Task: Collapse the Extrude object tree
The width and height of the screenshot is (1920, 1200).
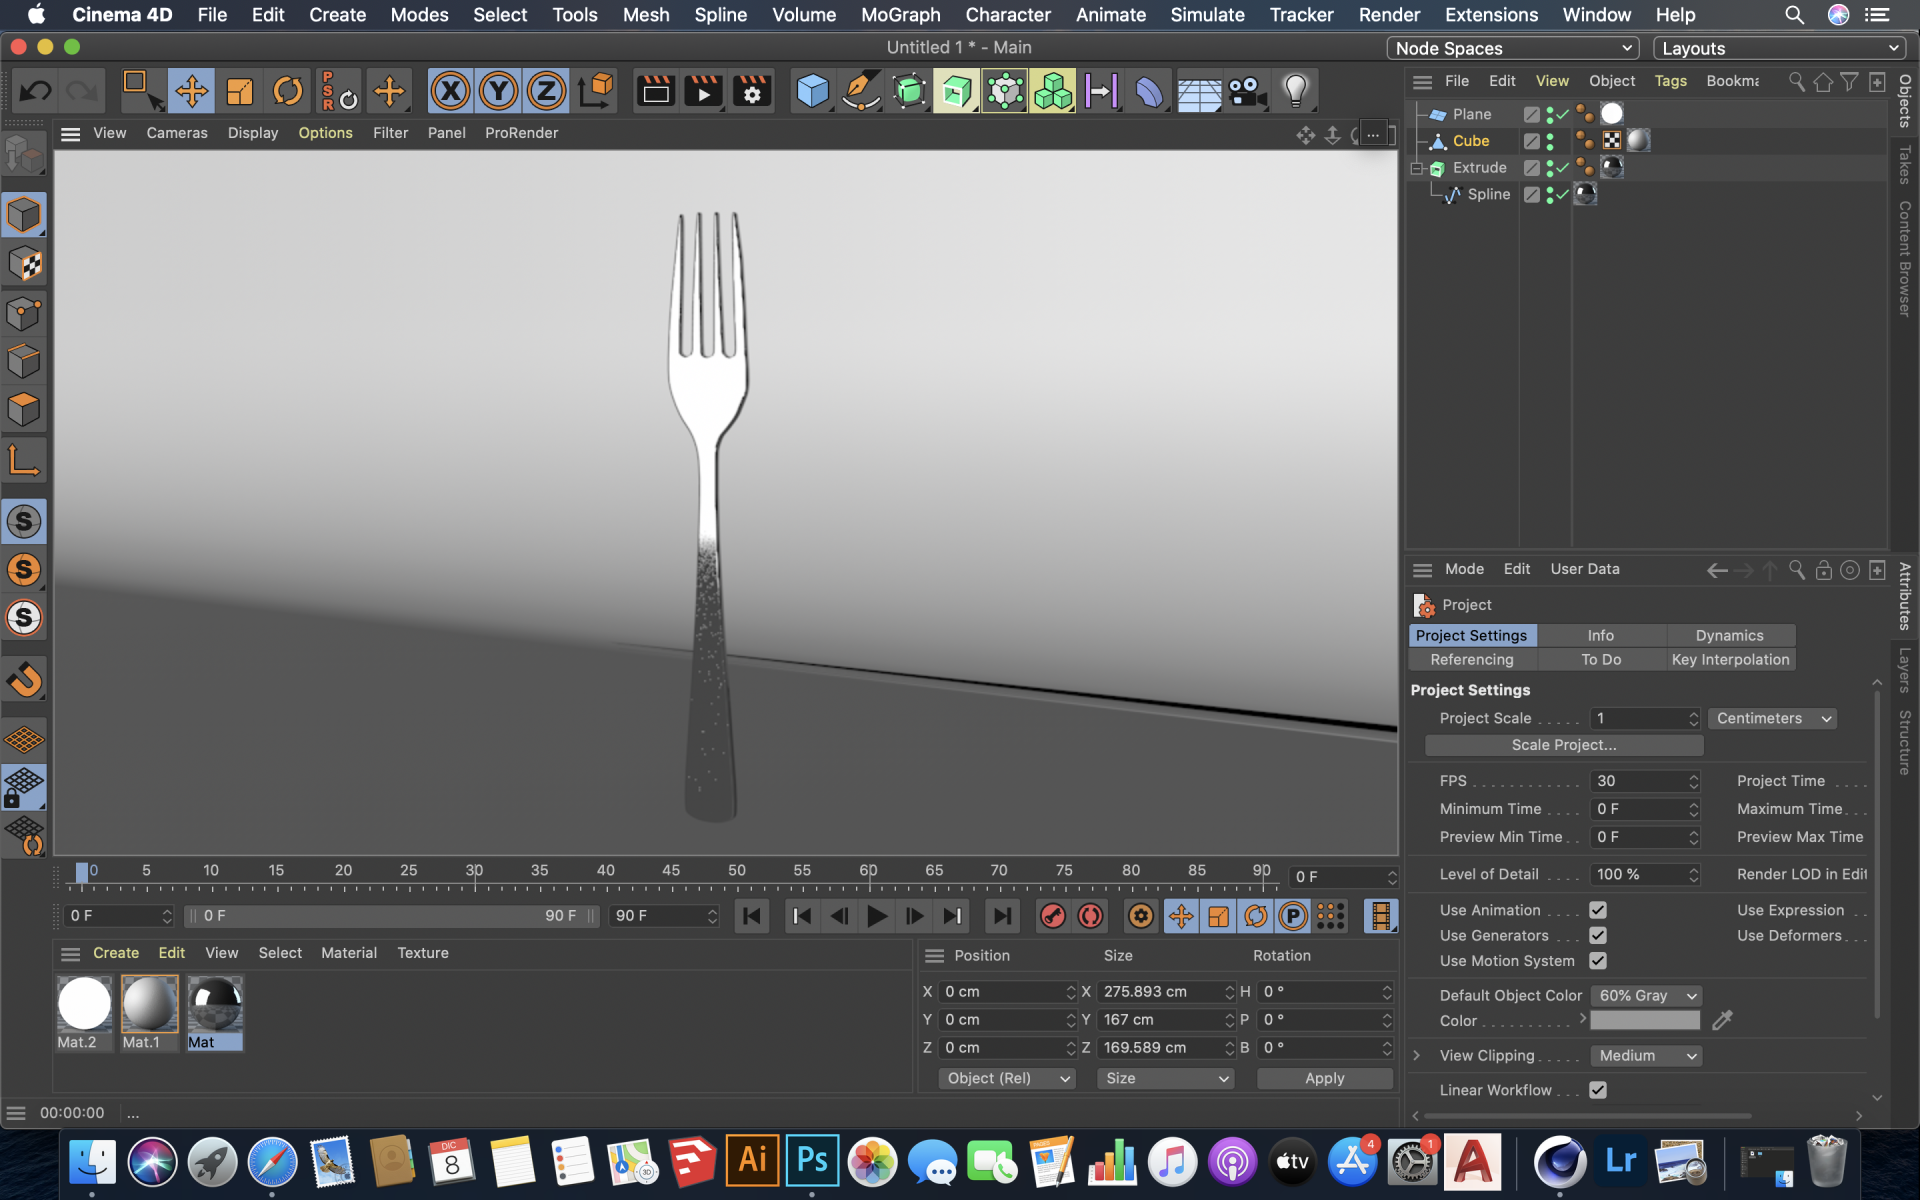Action: (1417, 168)
